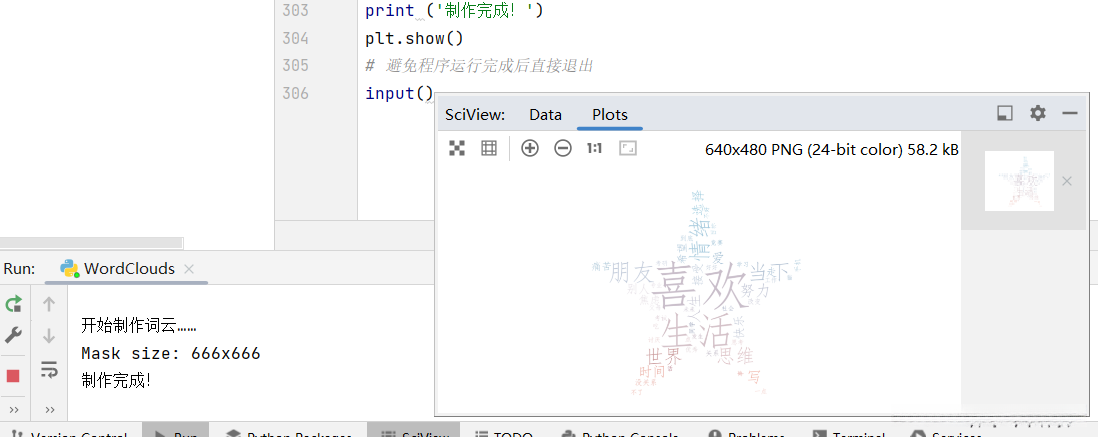
Task: Click line number 305 in the gutter
Action: (x=296, y=65)
